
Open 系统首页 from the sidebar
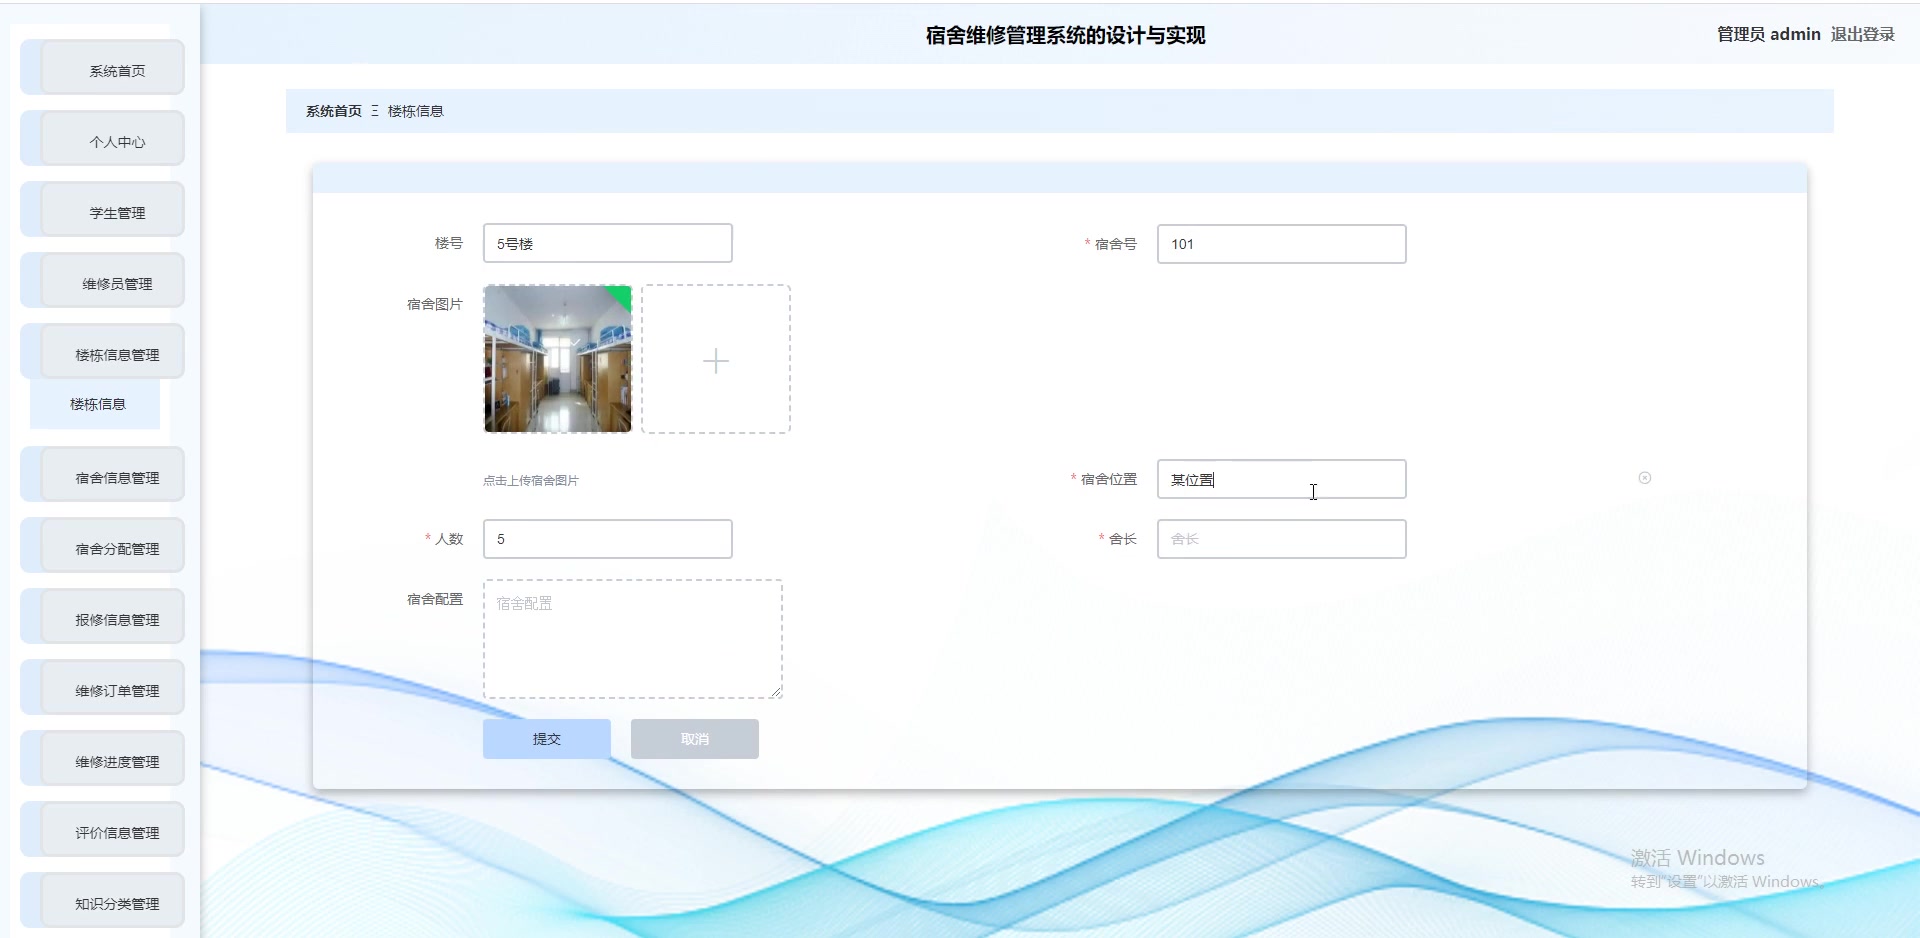(x=101, y=67)
